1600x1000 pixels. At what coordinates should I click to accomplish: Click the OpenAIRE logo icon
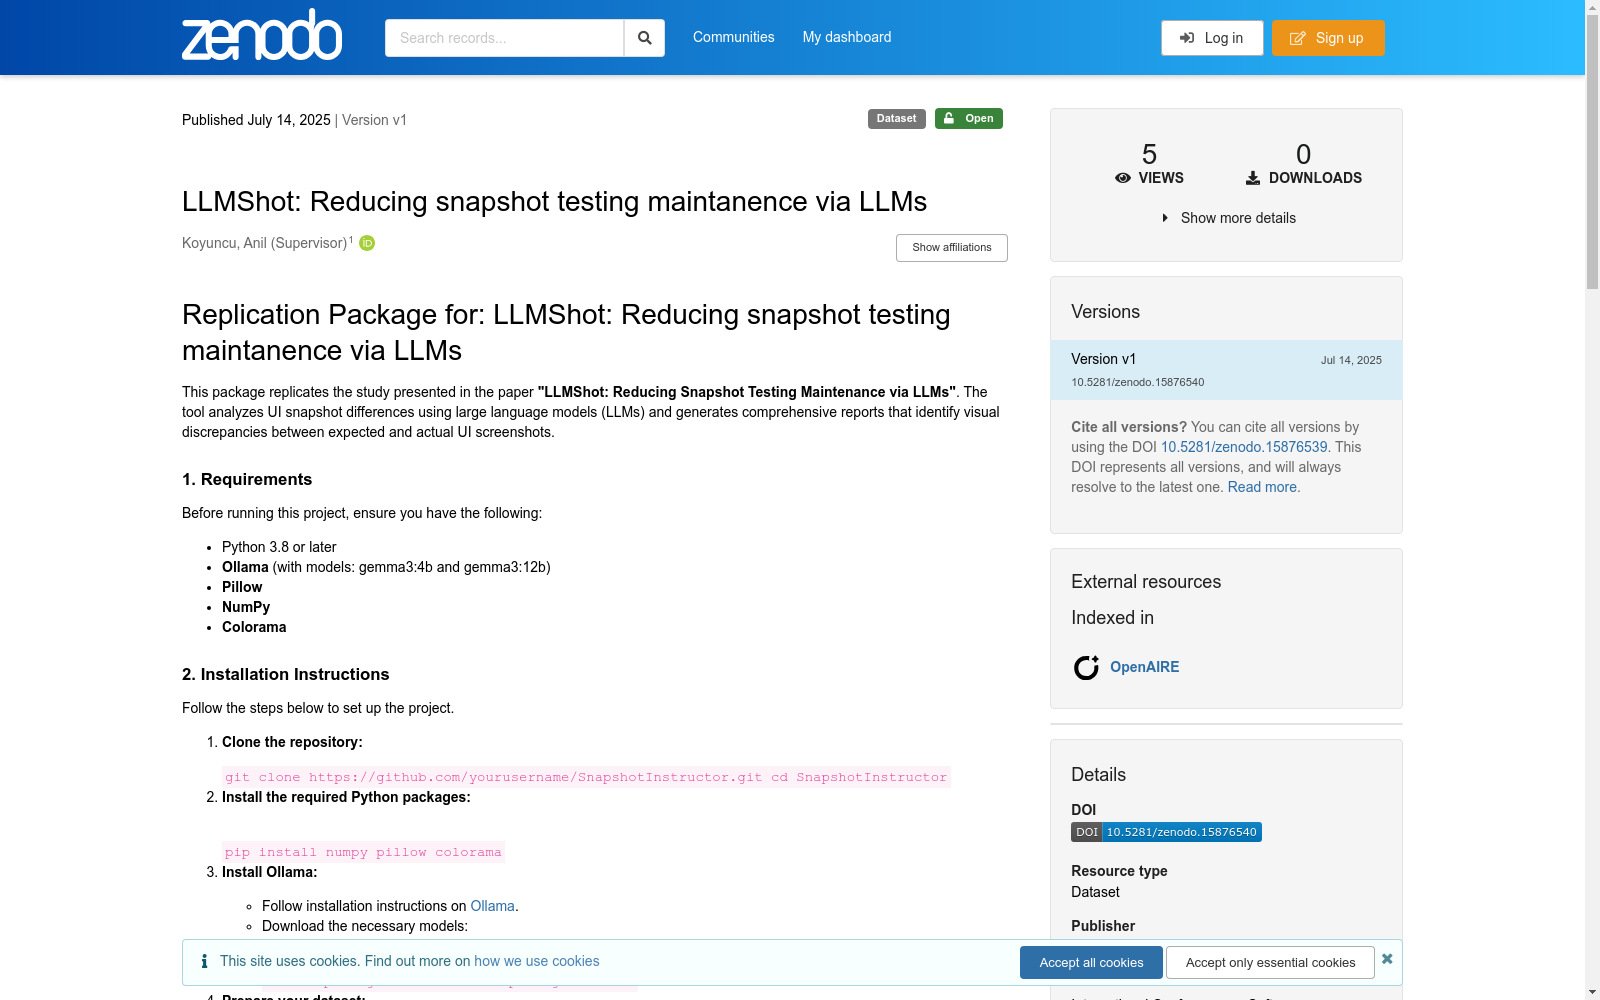click(x=1086, y=667)
